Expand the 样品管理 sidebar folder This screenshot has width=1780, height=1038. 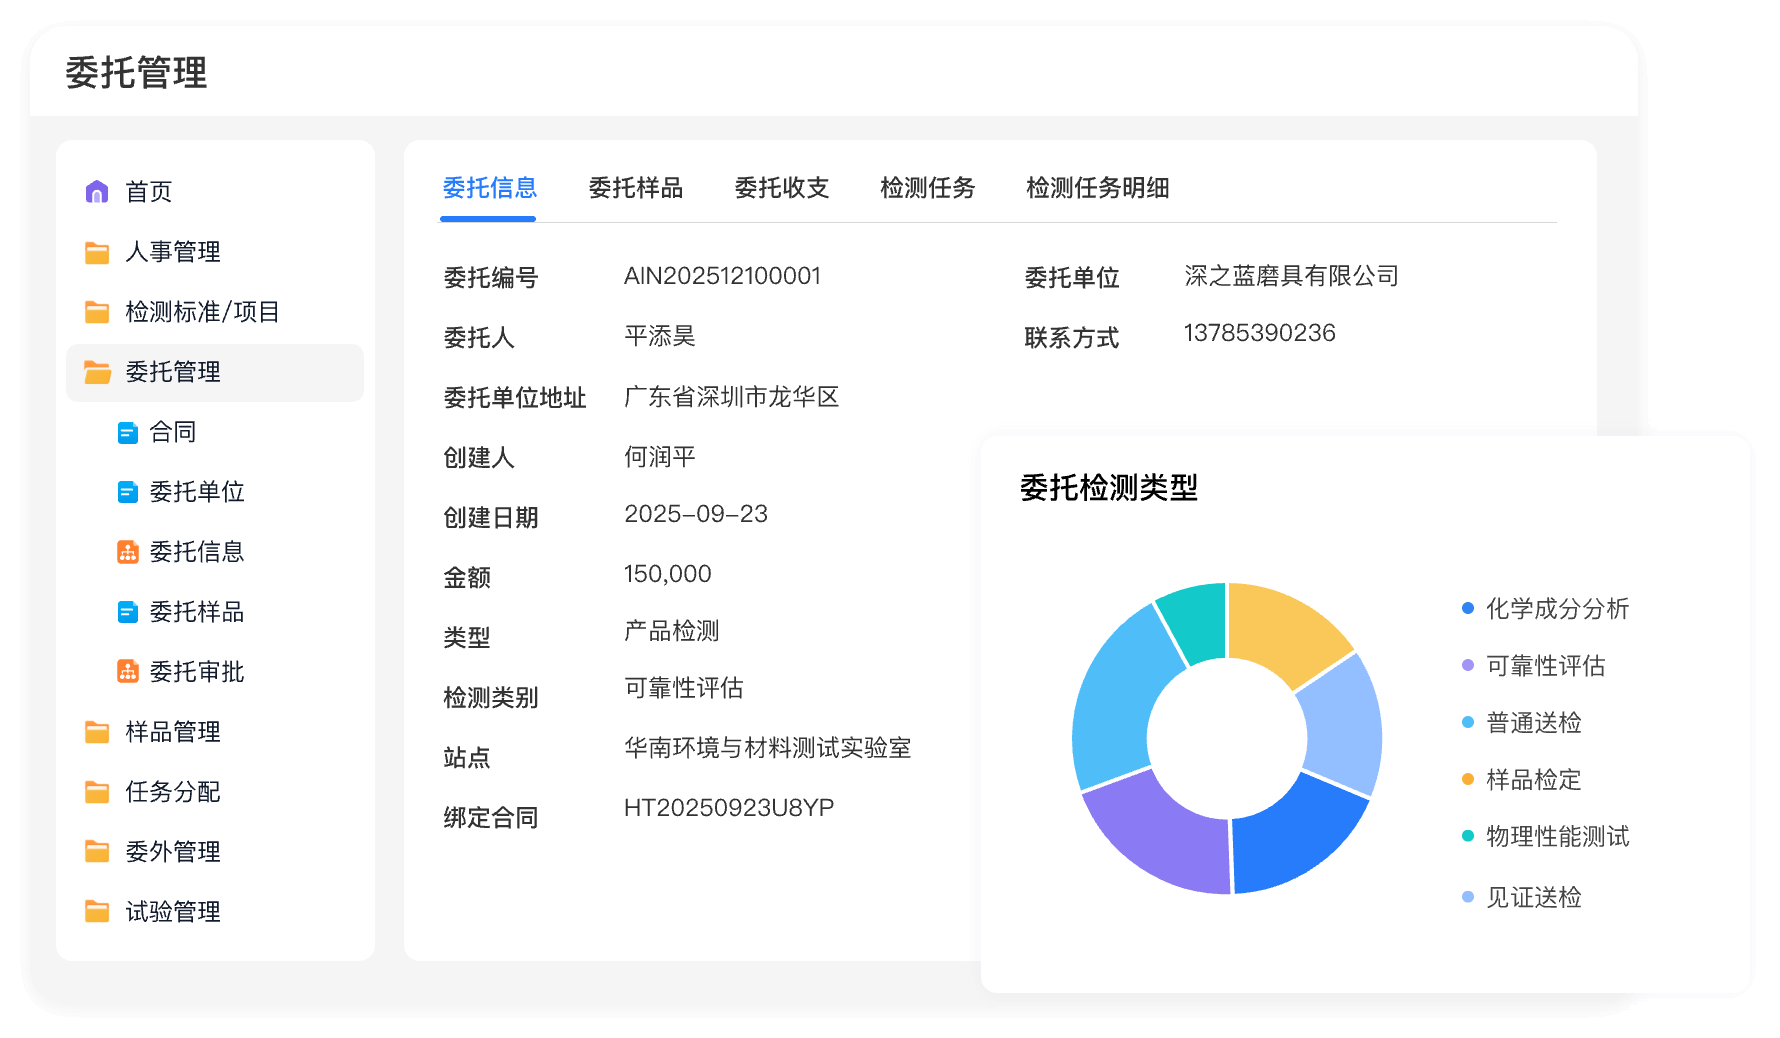(x=172, y=732)
